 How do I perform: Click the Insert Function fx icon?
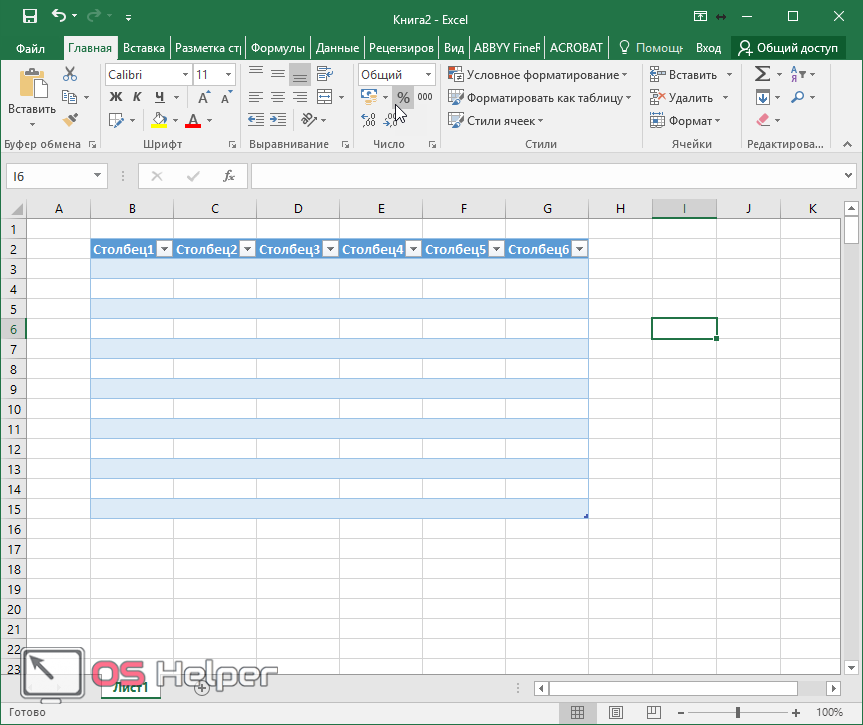(x=229, y=176)
